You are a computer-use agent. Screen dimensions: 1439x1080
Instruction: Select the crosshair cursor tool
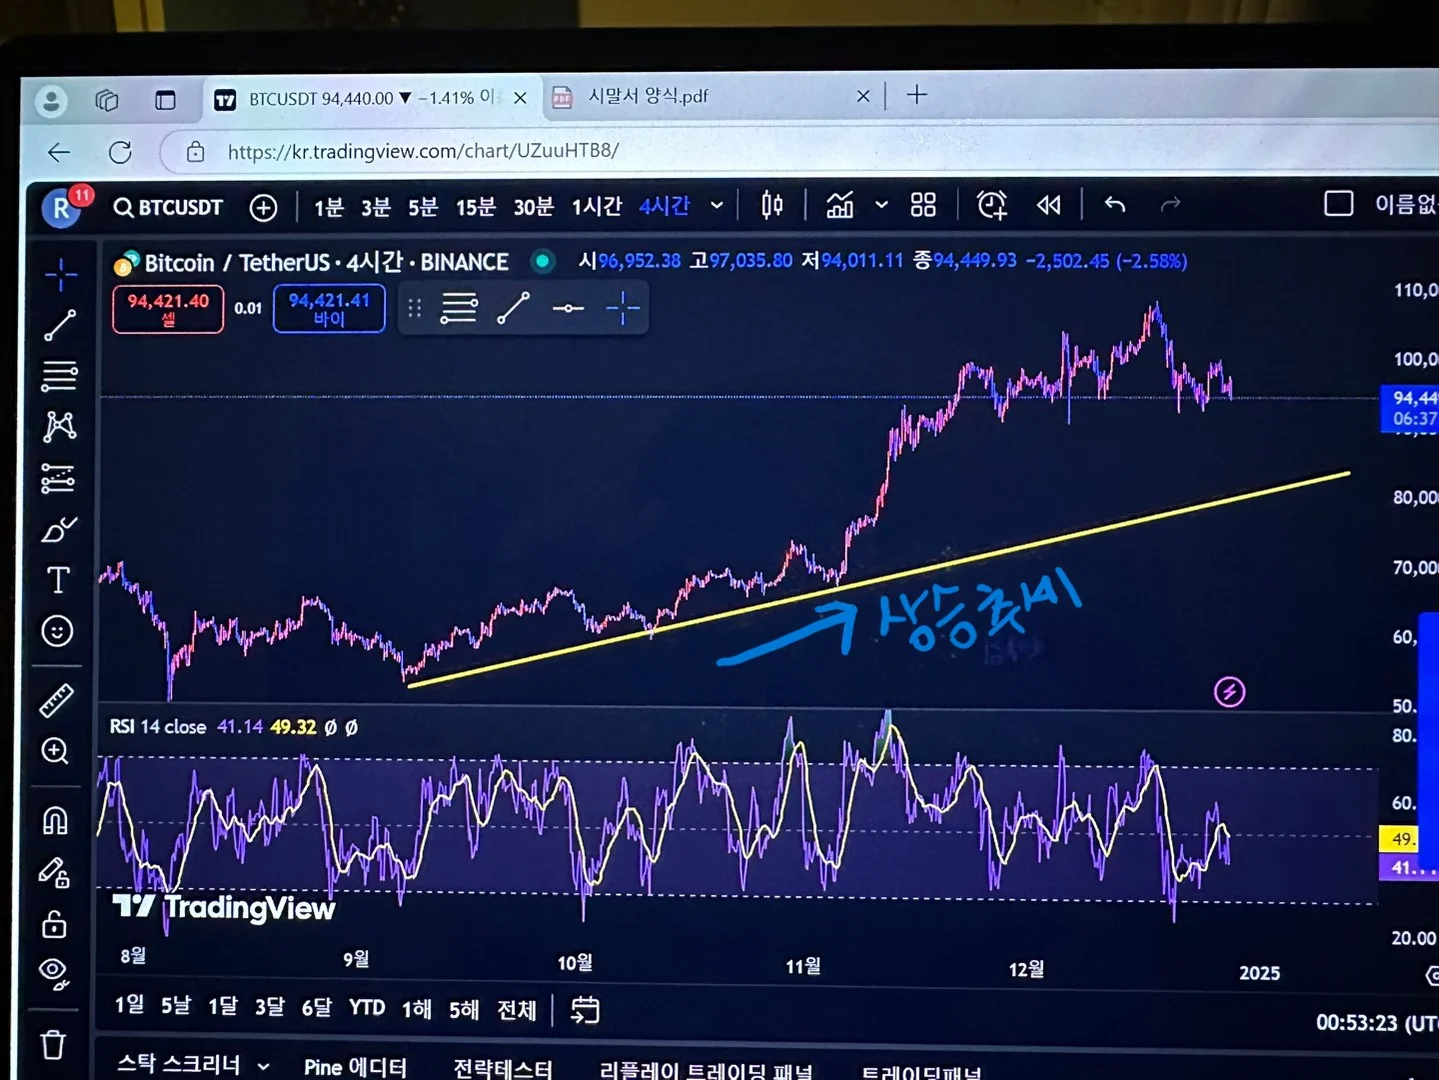pyautogui.click(x=60, y=274)
